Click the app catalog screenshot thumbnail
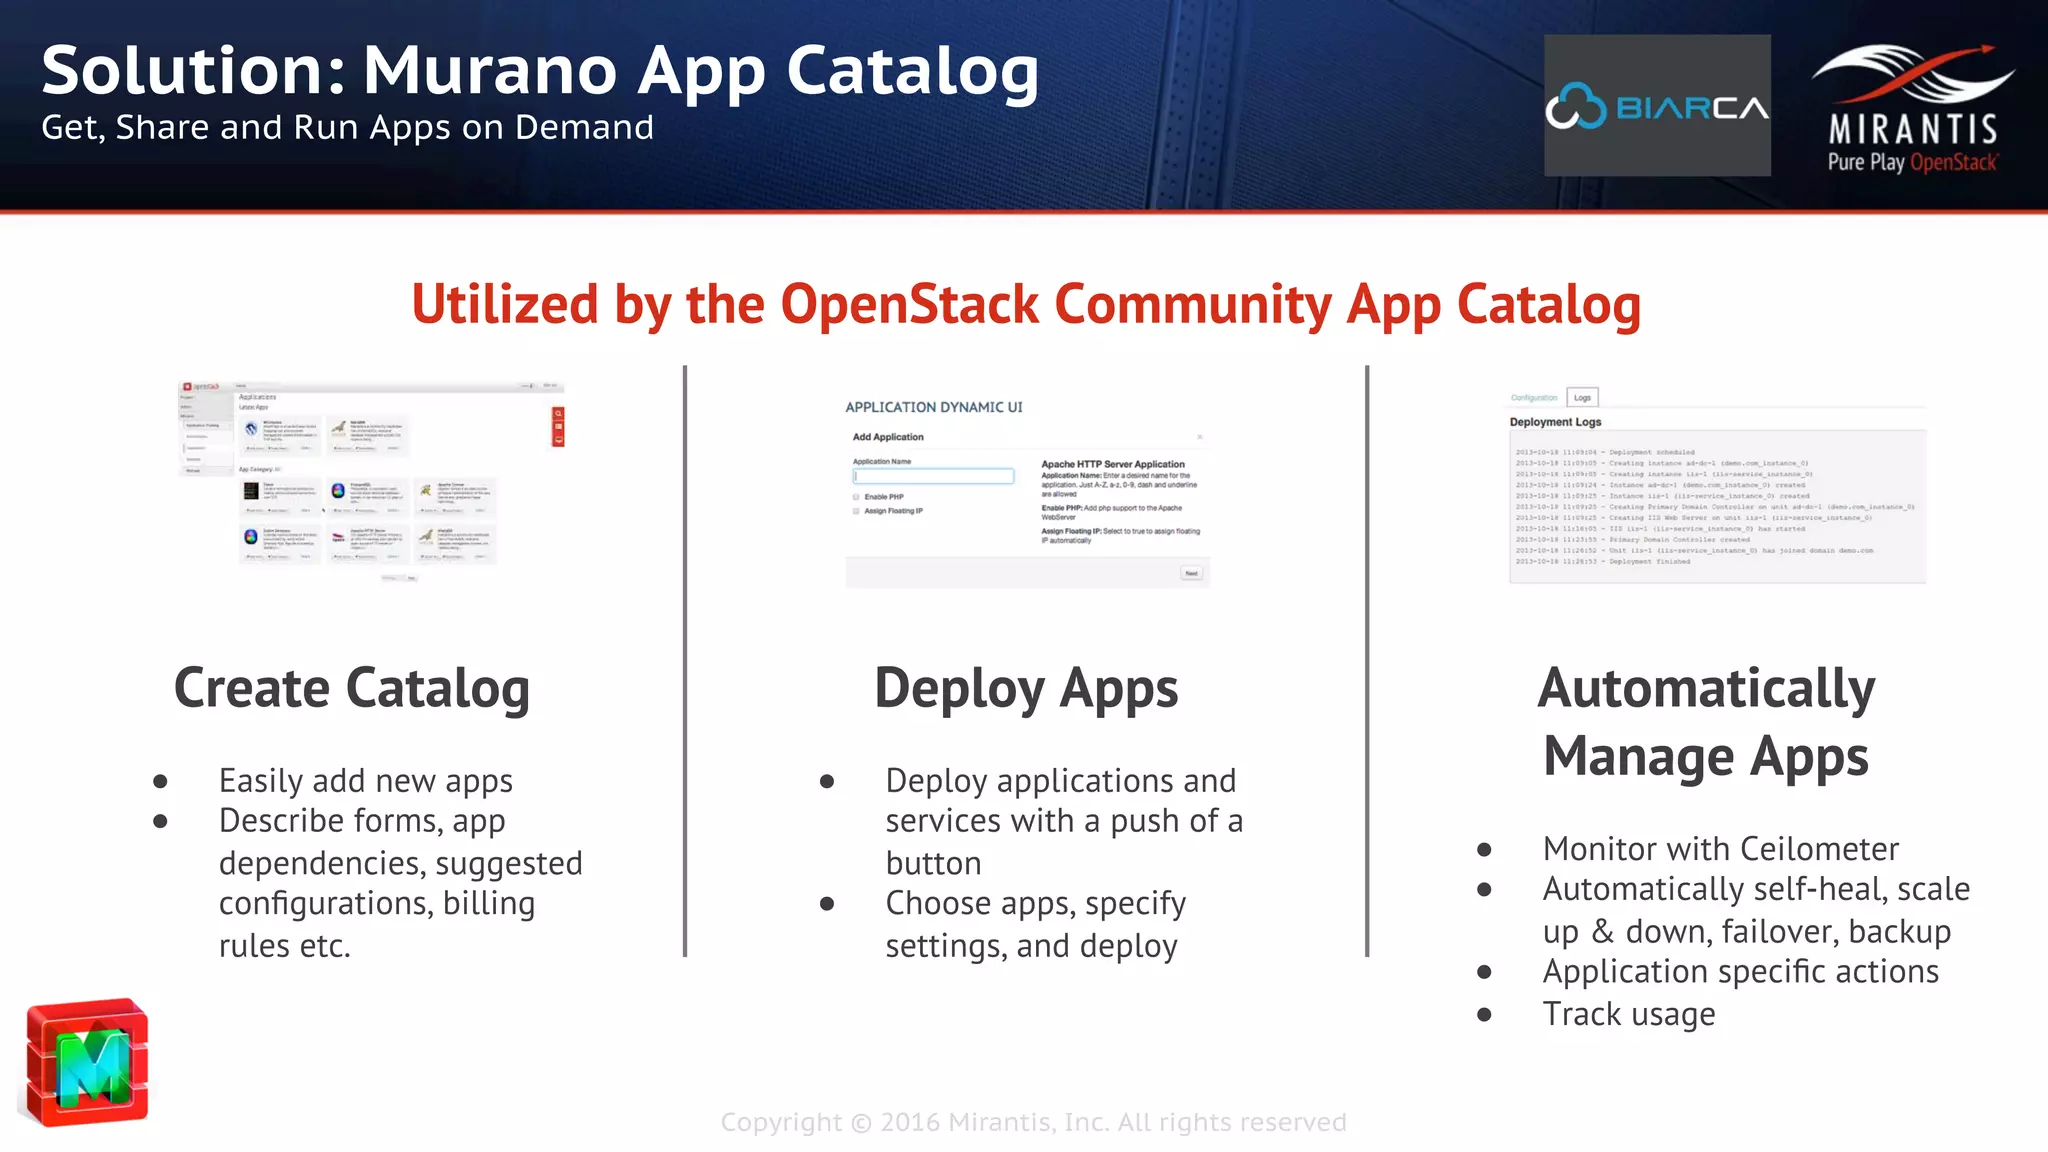The image size is (2048, 1152). pos(370,480)
